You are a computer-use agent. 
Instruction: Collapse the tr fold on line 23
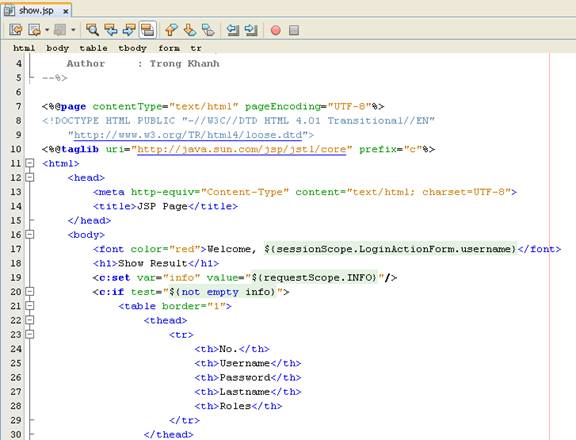(30, 334)
